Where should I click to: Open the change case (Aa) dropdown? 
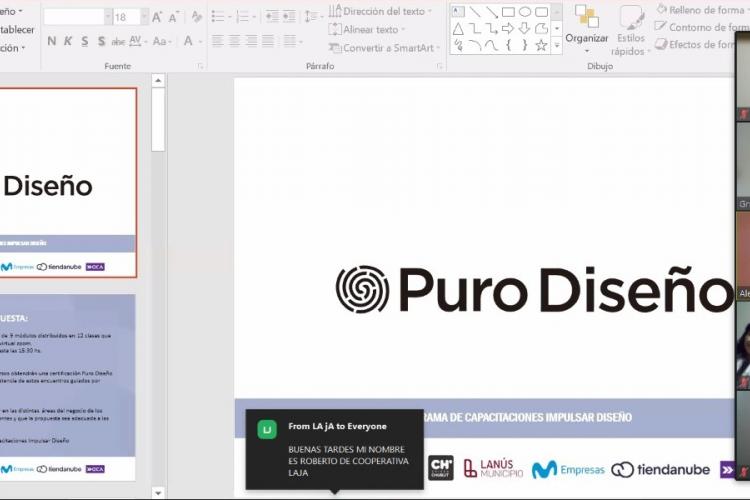tap(170, 42)
